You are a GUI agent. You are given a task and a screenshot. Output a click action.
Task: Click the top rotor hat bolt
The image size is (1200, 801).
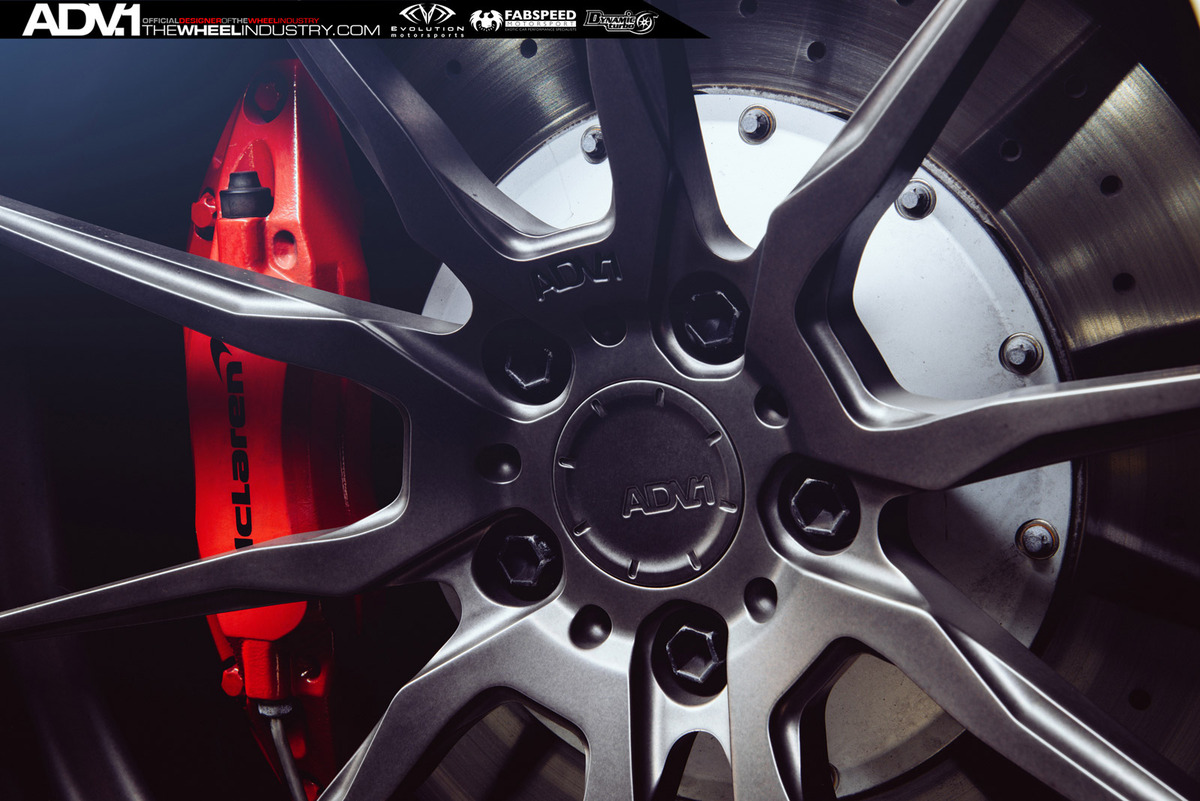click(x=756, y=123)
